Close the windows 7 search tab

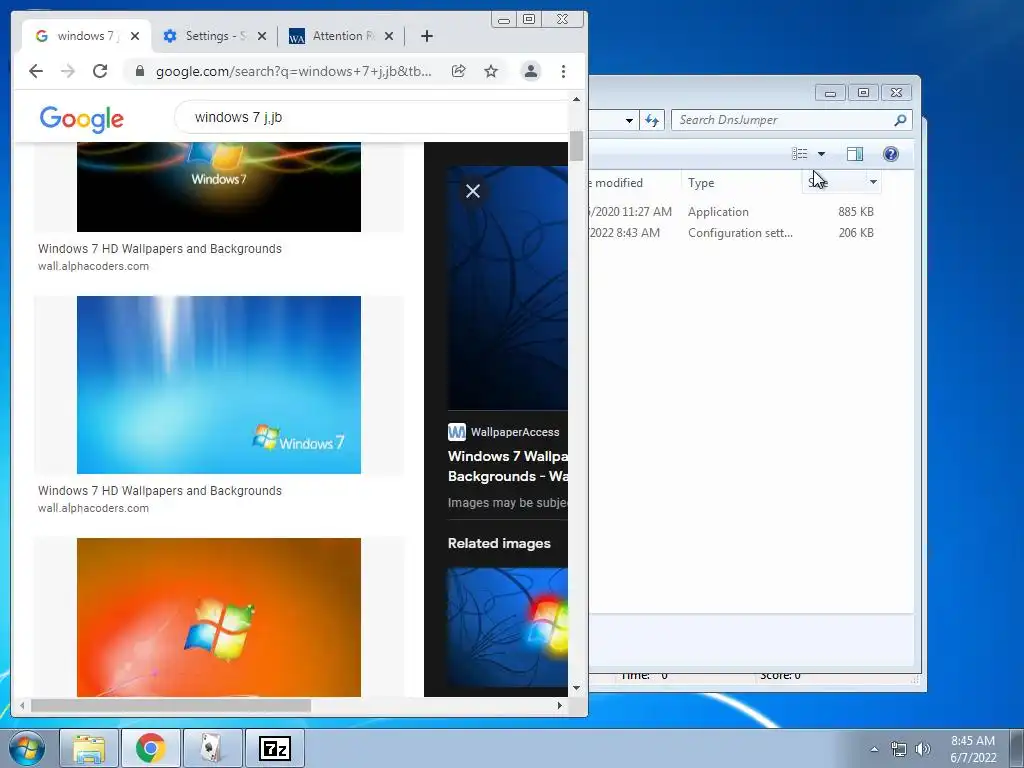[x=135, y=36]
